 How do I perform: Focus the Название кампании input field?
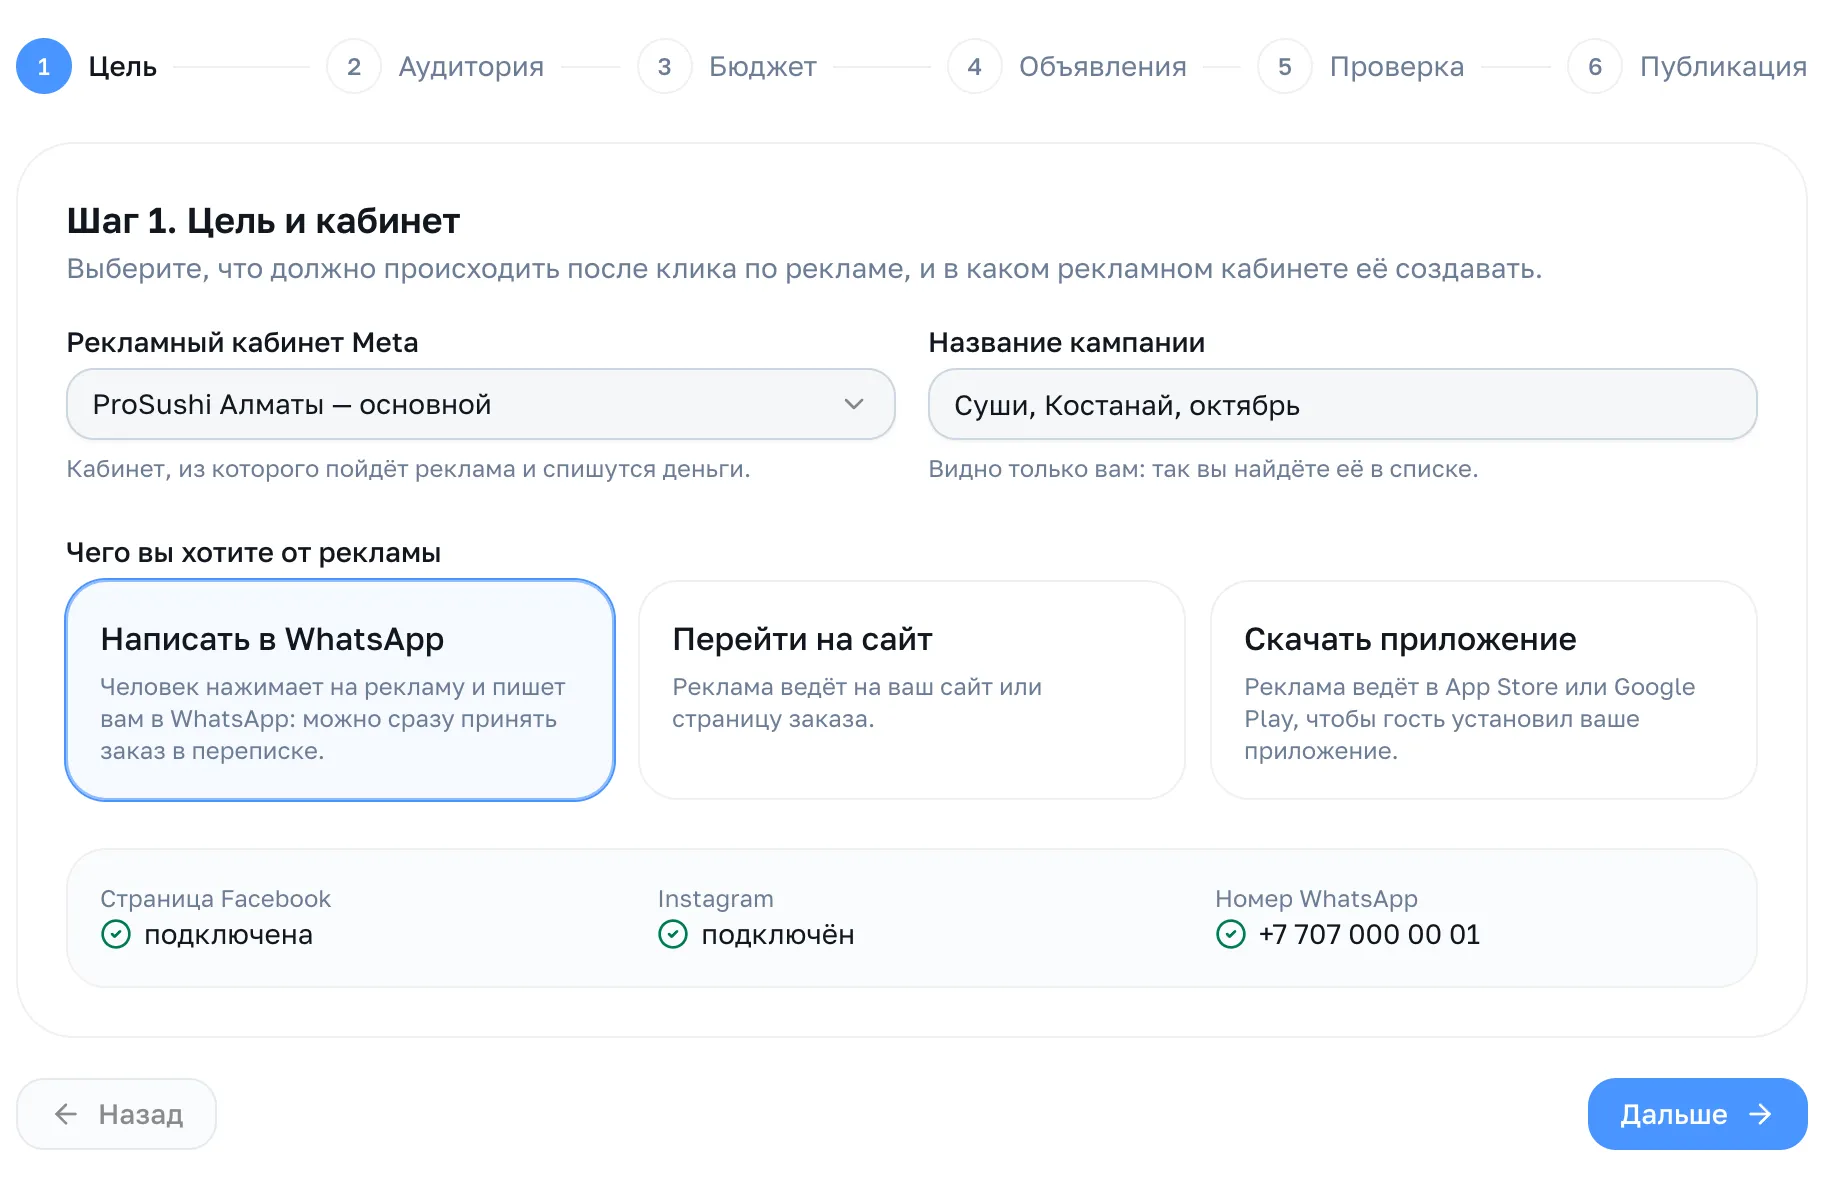pyautogui.click(x=1343, y=404)
